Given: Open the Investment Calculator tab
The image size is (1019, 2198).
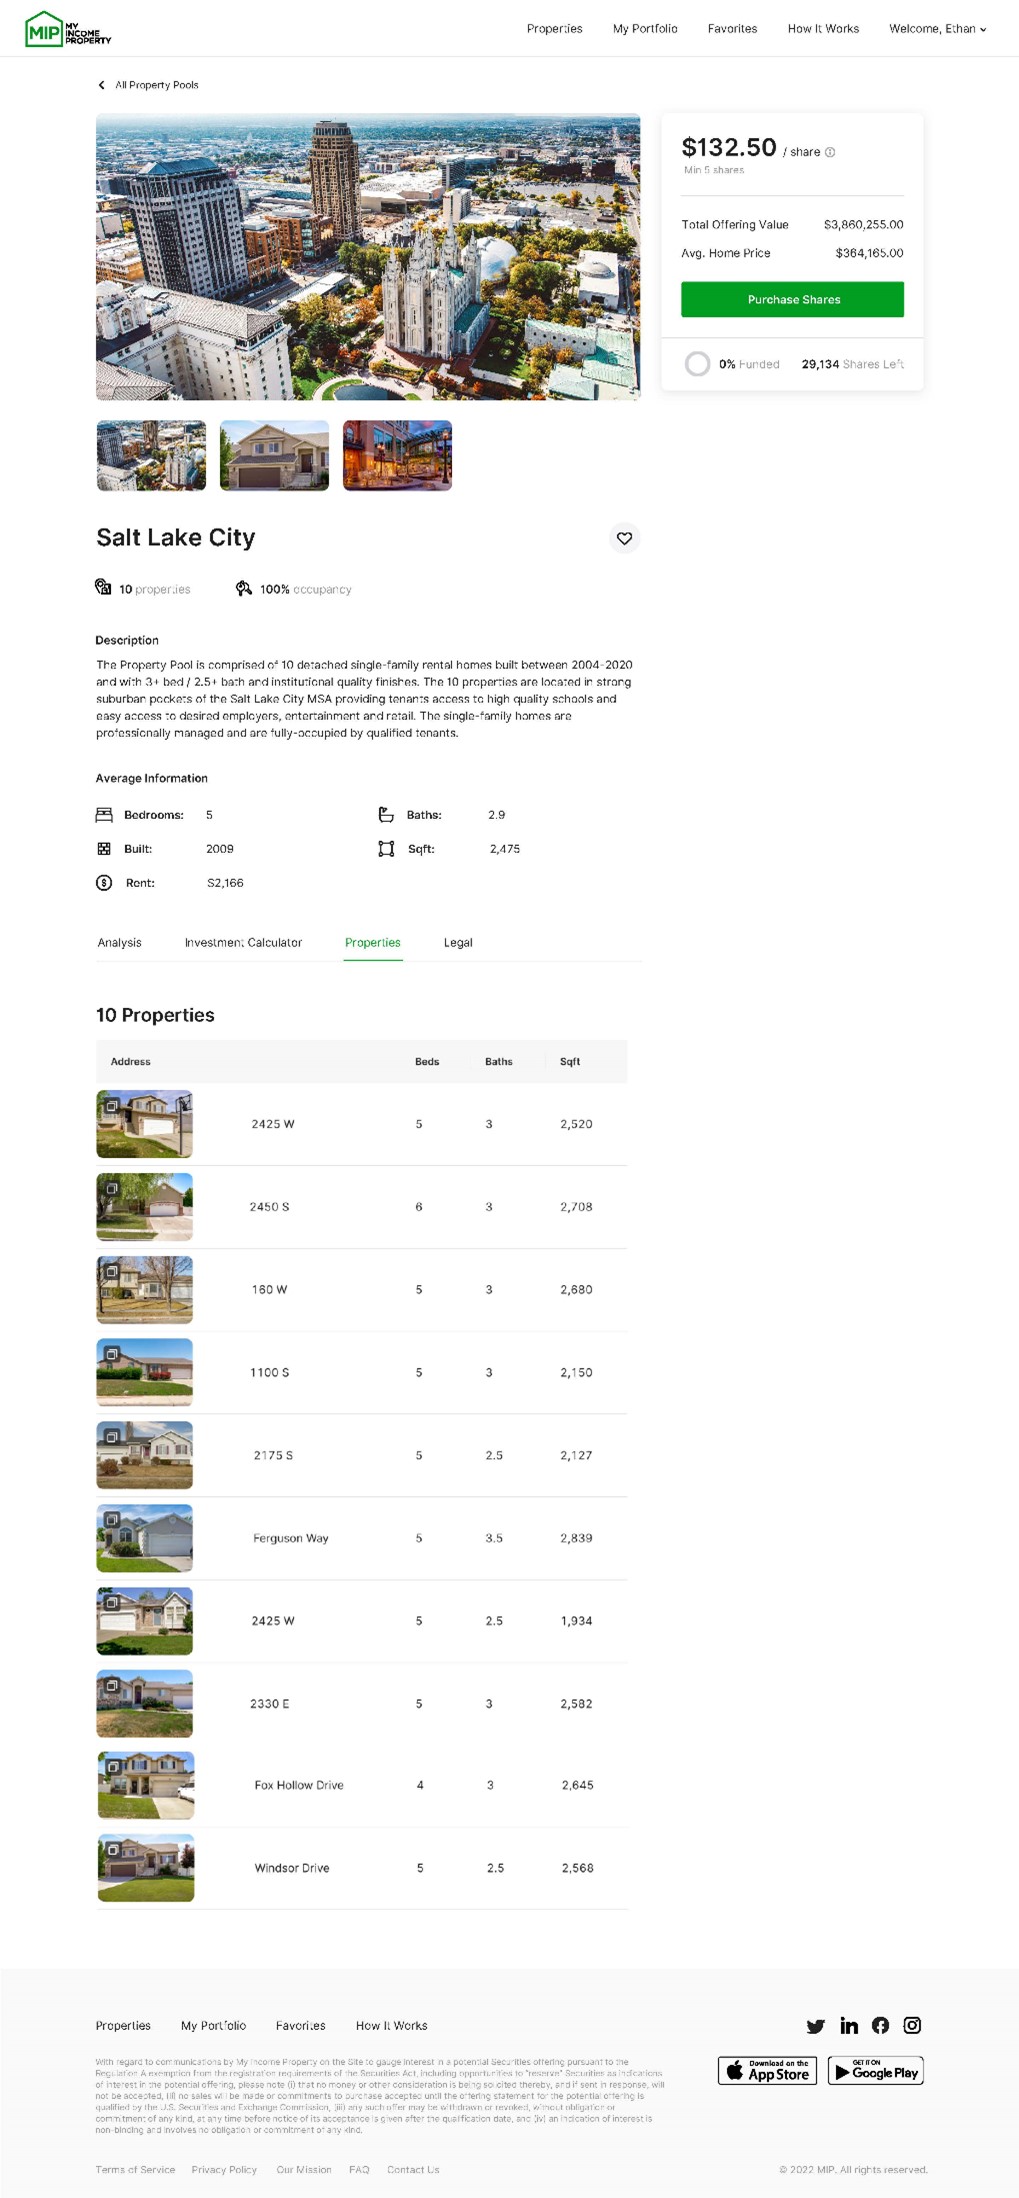Looking at the screenshot, I should point(243,943).
